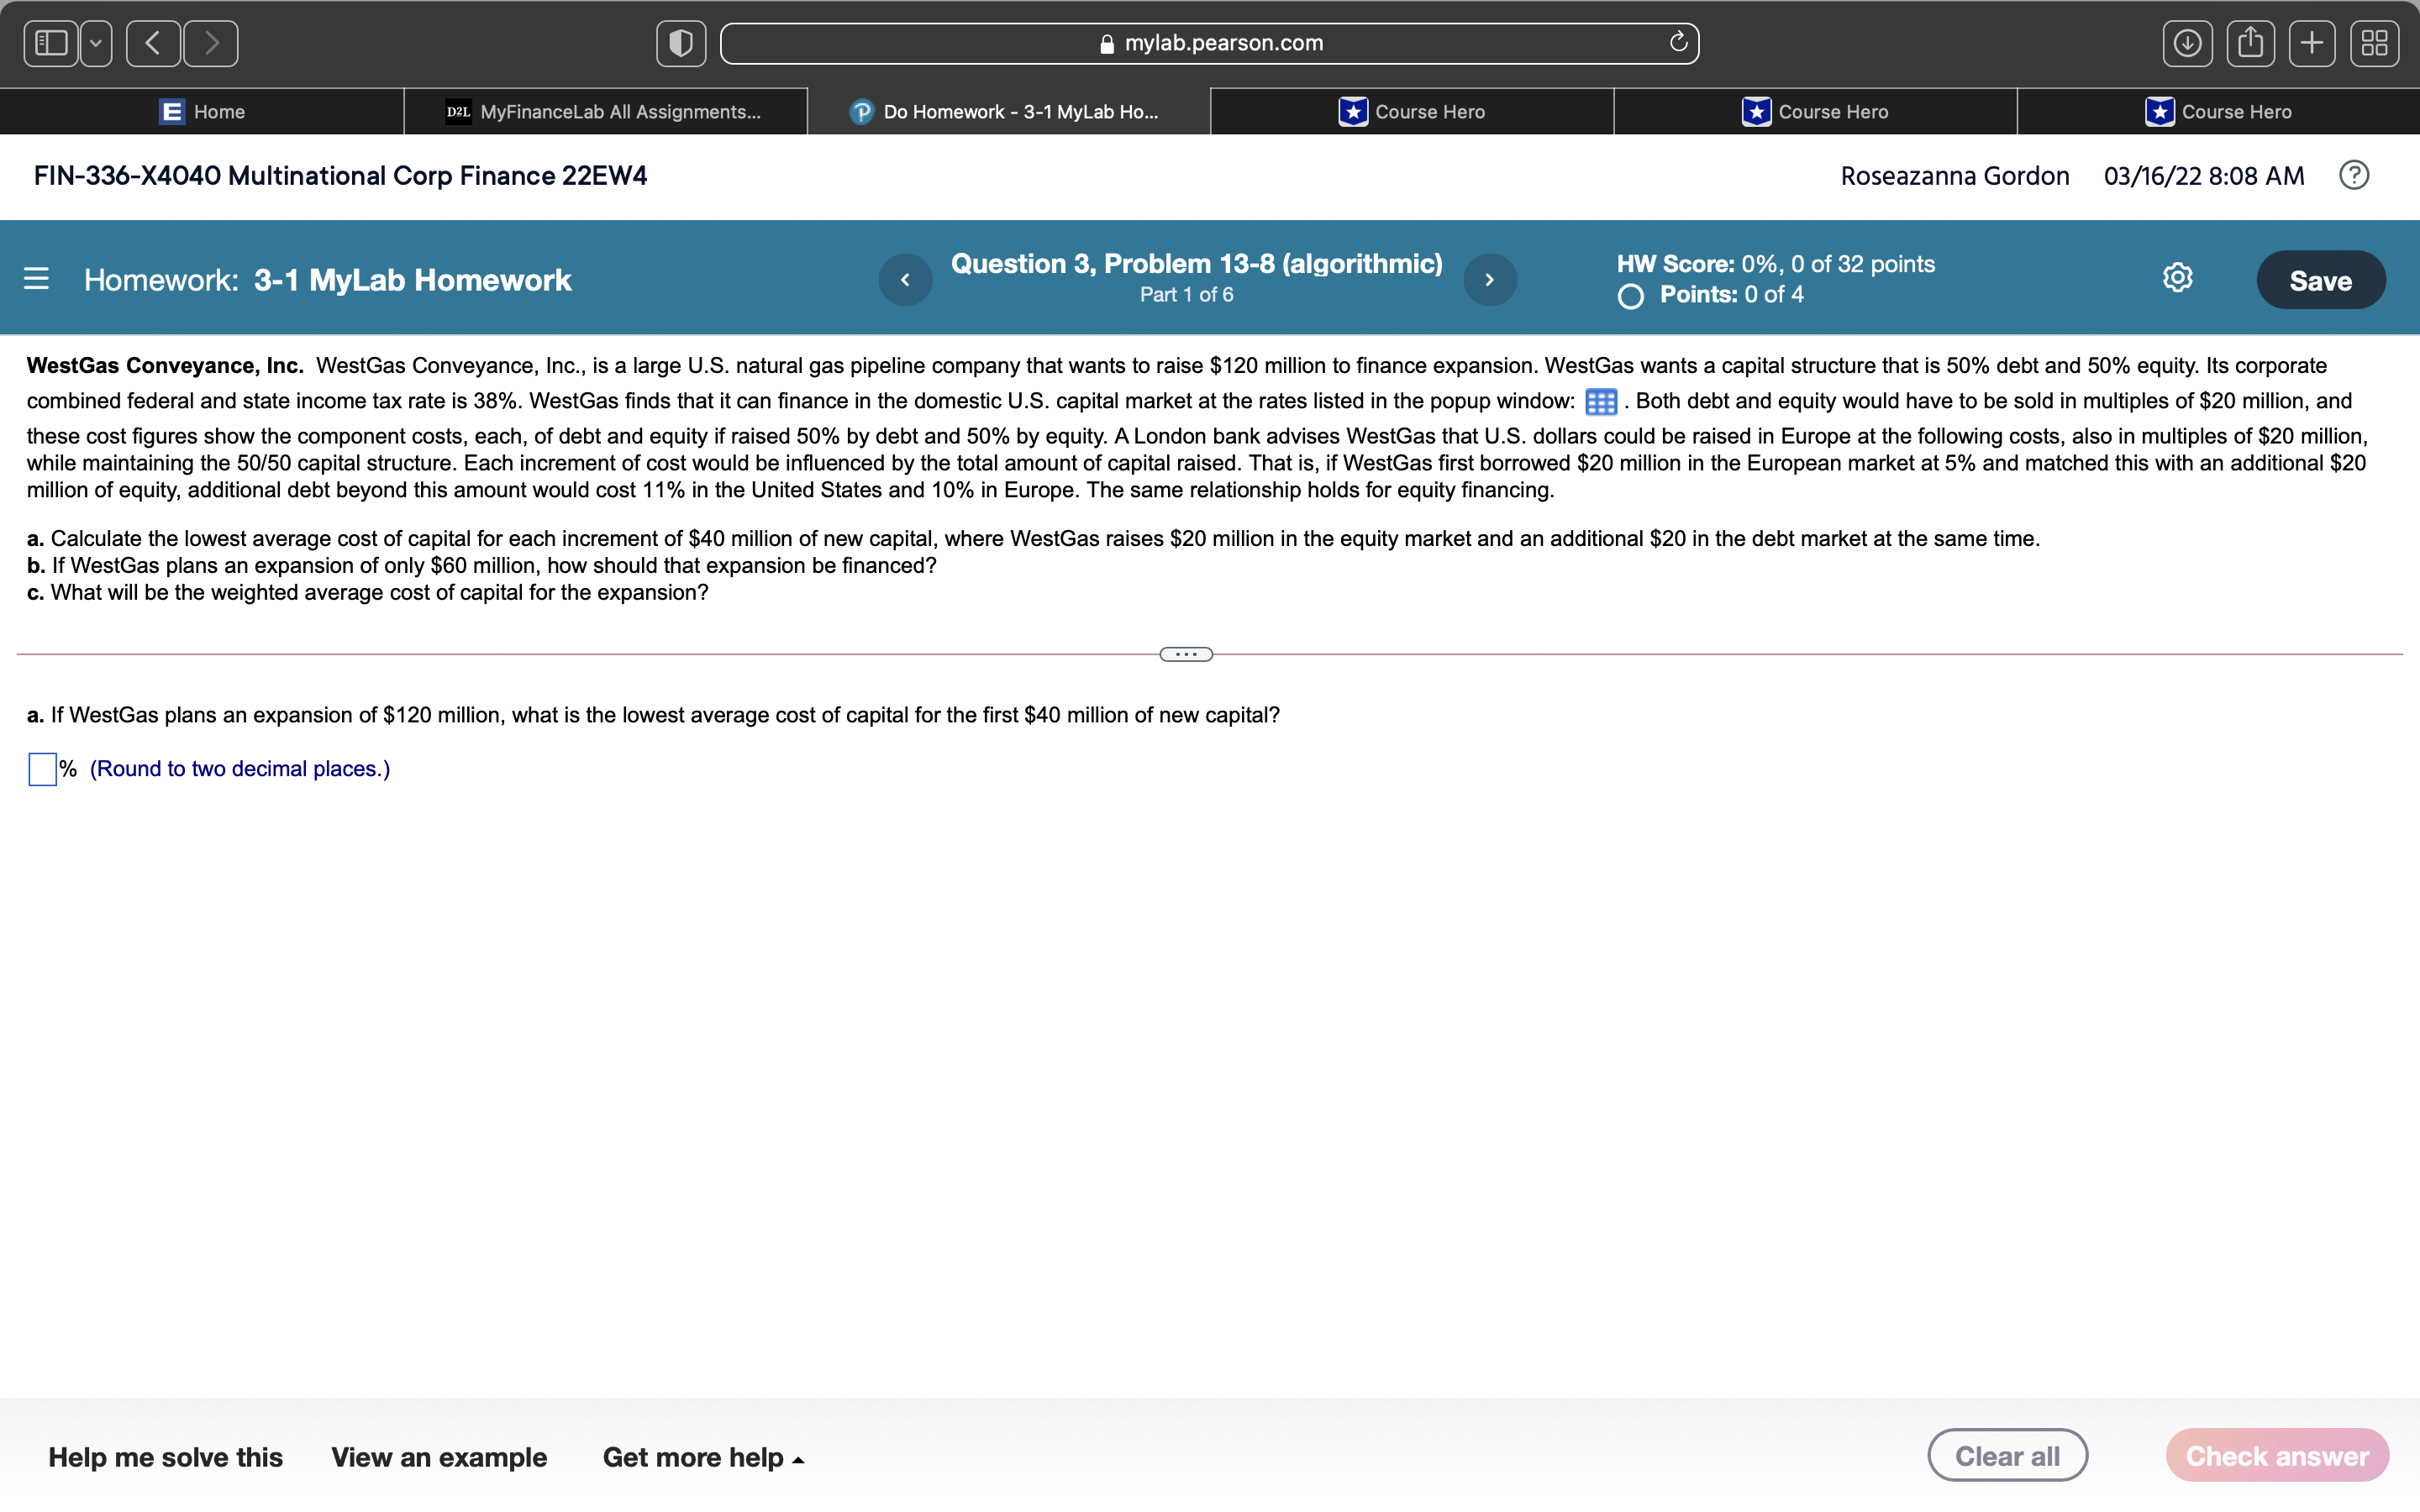Click the share icon in the toolbar

tap(2251, 42)
